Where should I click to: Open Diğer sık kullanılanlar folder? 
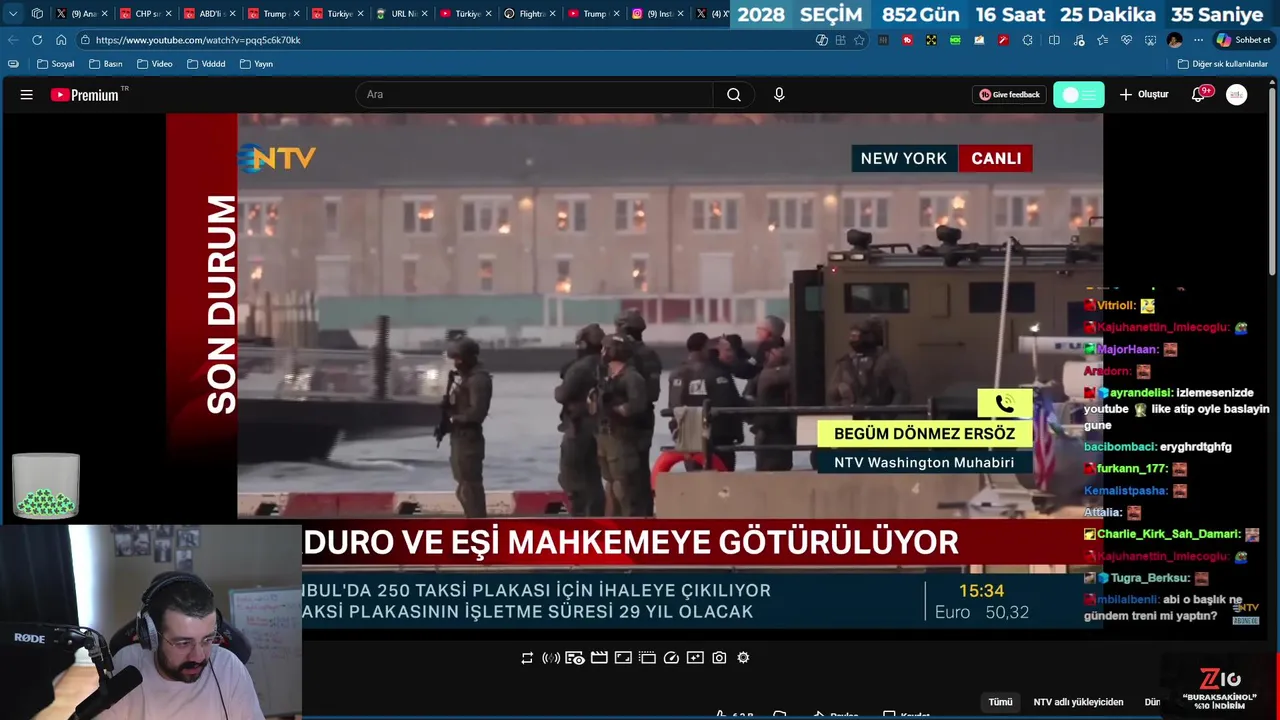tap(1223, 64)
